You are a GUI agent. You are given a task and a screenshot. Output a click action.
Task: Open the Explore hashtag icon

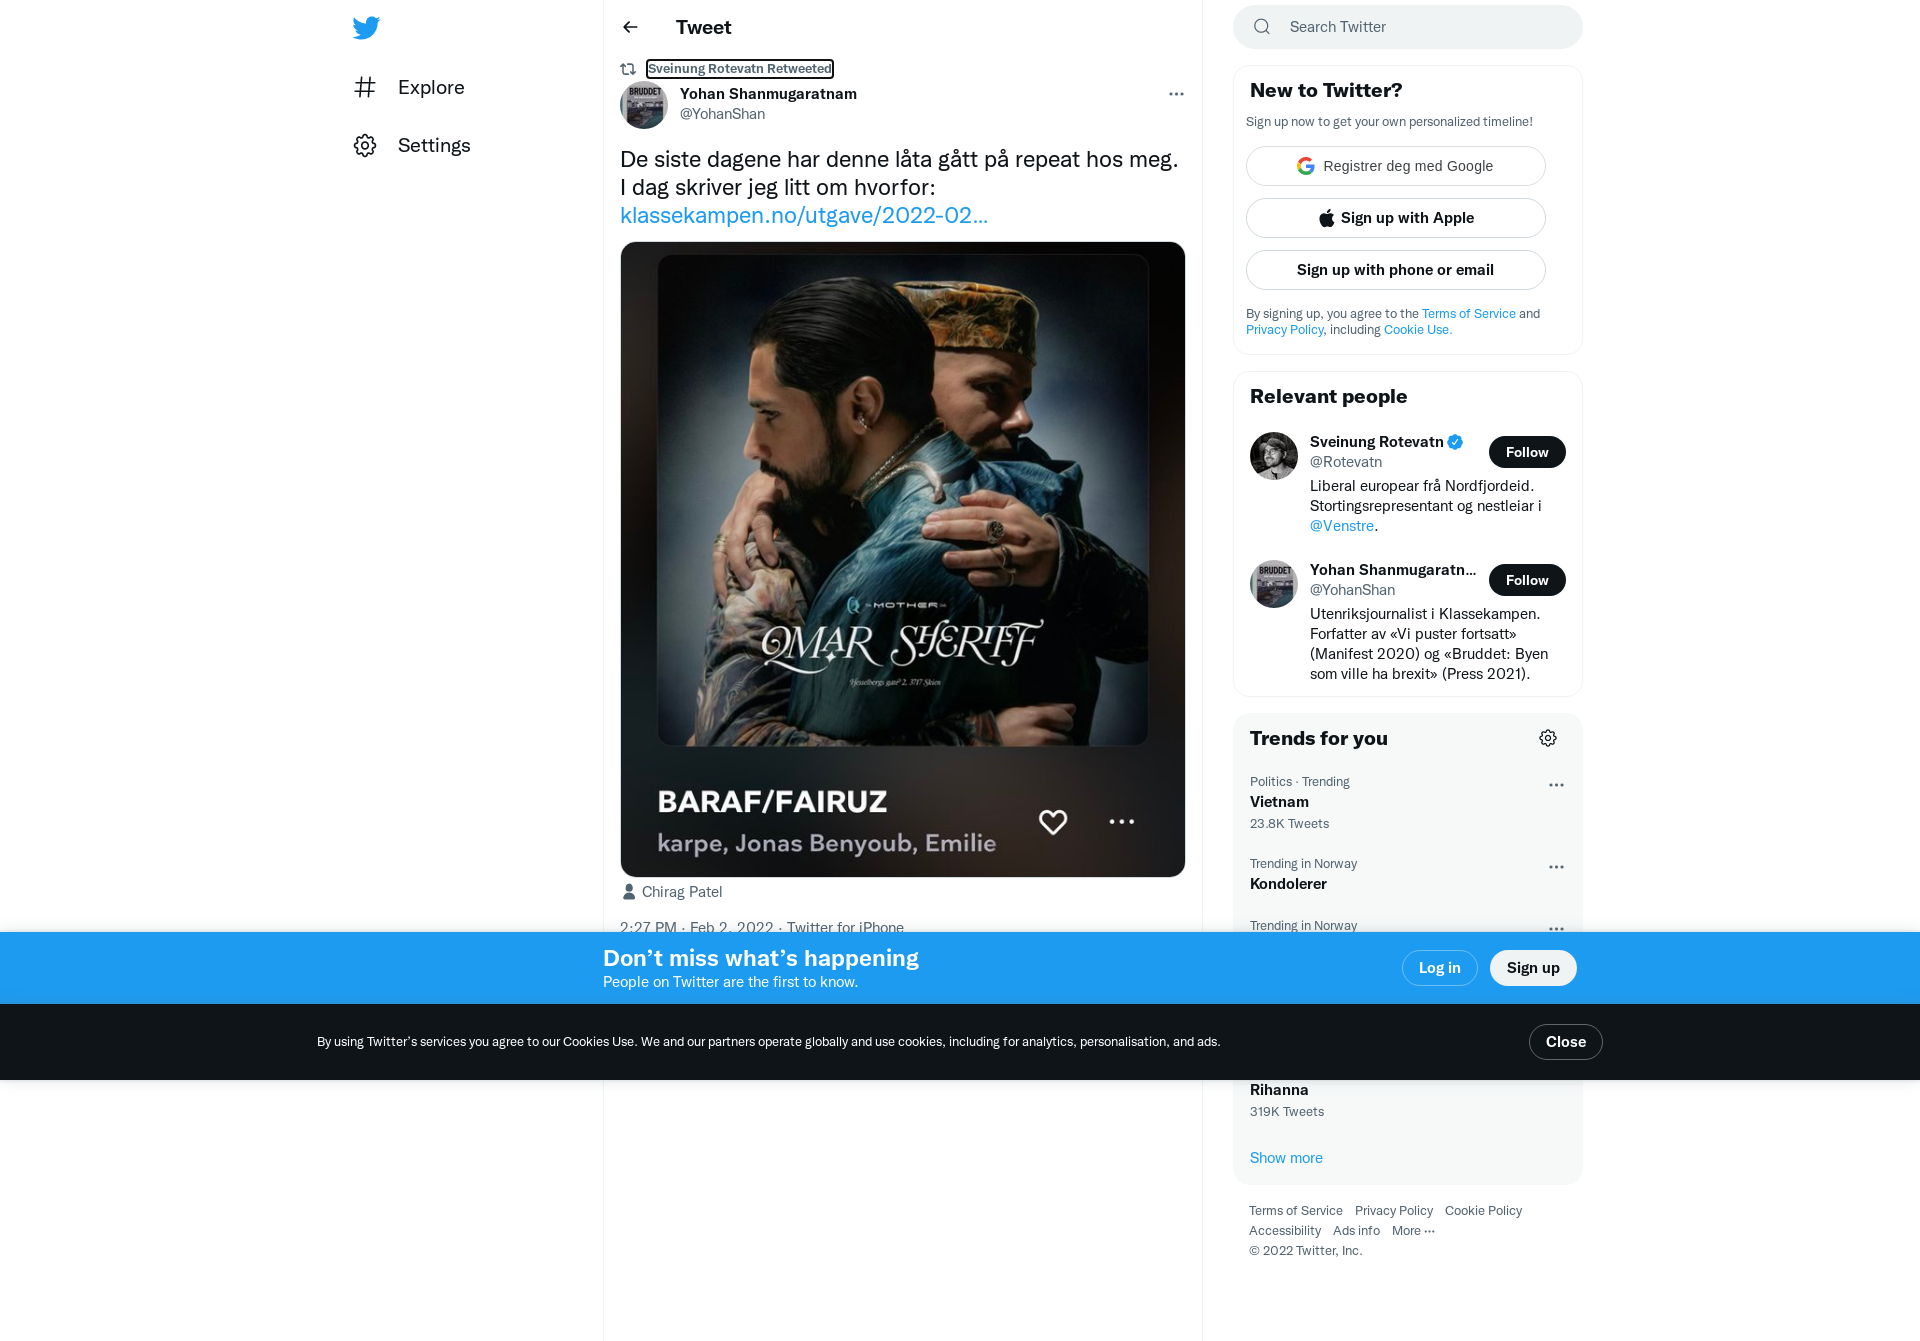[x=365, y=87]
